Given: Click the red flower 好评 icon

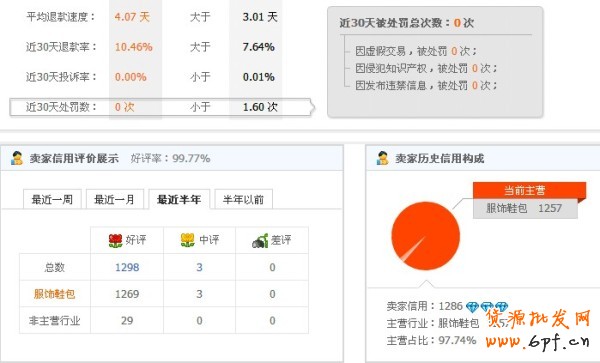Looking at the screenshot, I should coord(115,241).
